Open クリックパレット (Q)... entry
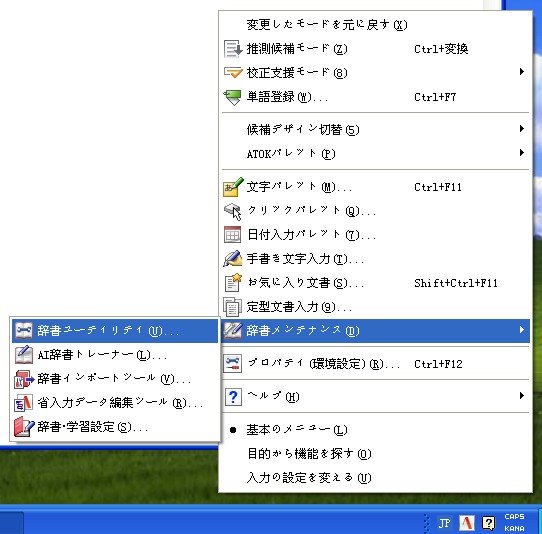The width and height of the screenshot is (542, 534). click(375, 211)
